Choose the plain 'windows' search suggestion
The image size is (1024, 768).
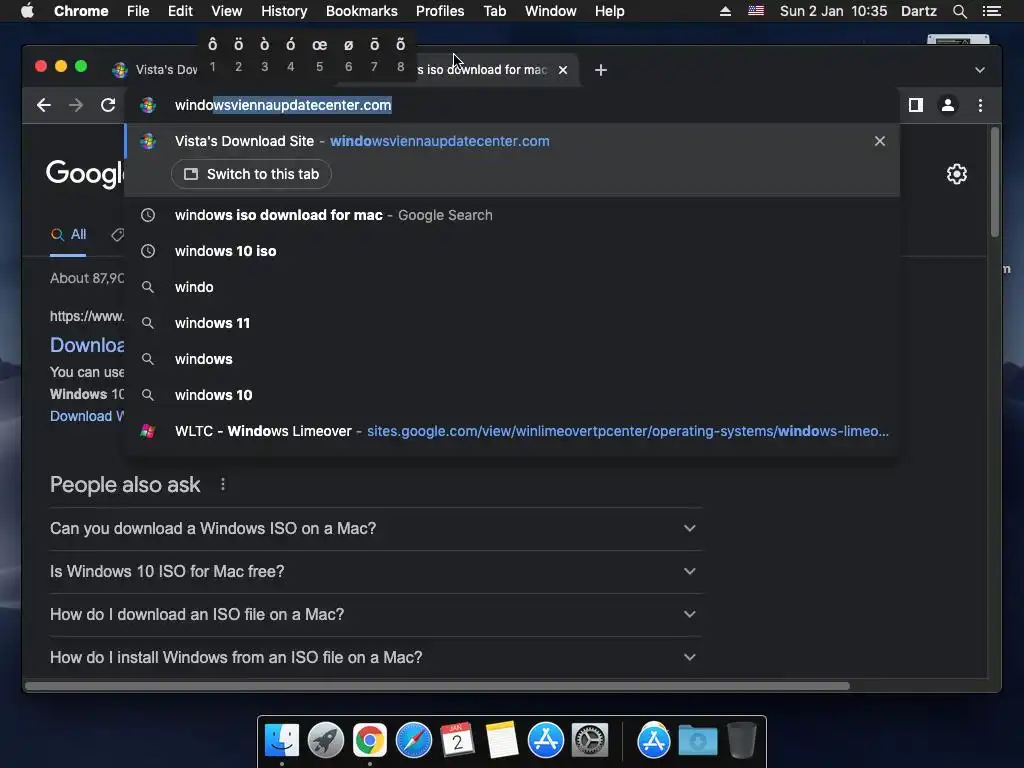click(512, 359)
